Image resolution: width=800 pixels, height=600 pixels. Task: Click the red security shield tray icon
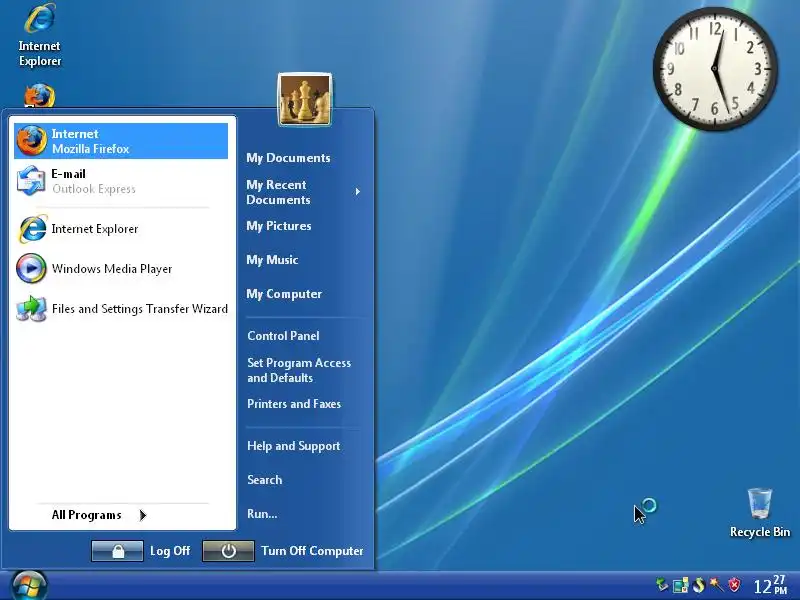click(734, 584)
